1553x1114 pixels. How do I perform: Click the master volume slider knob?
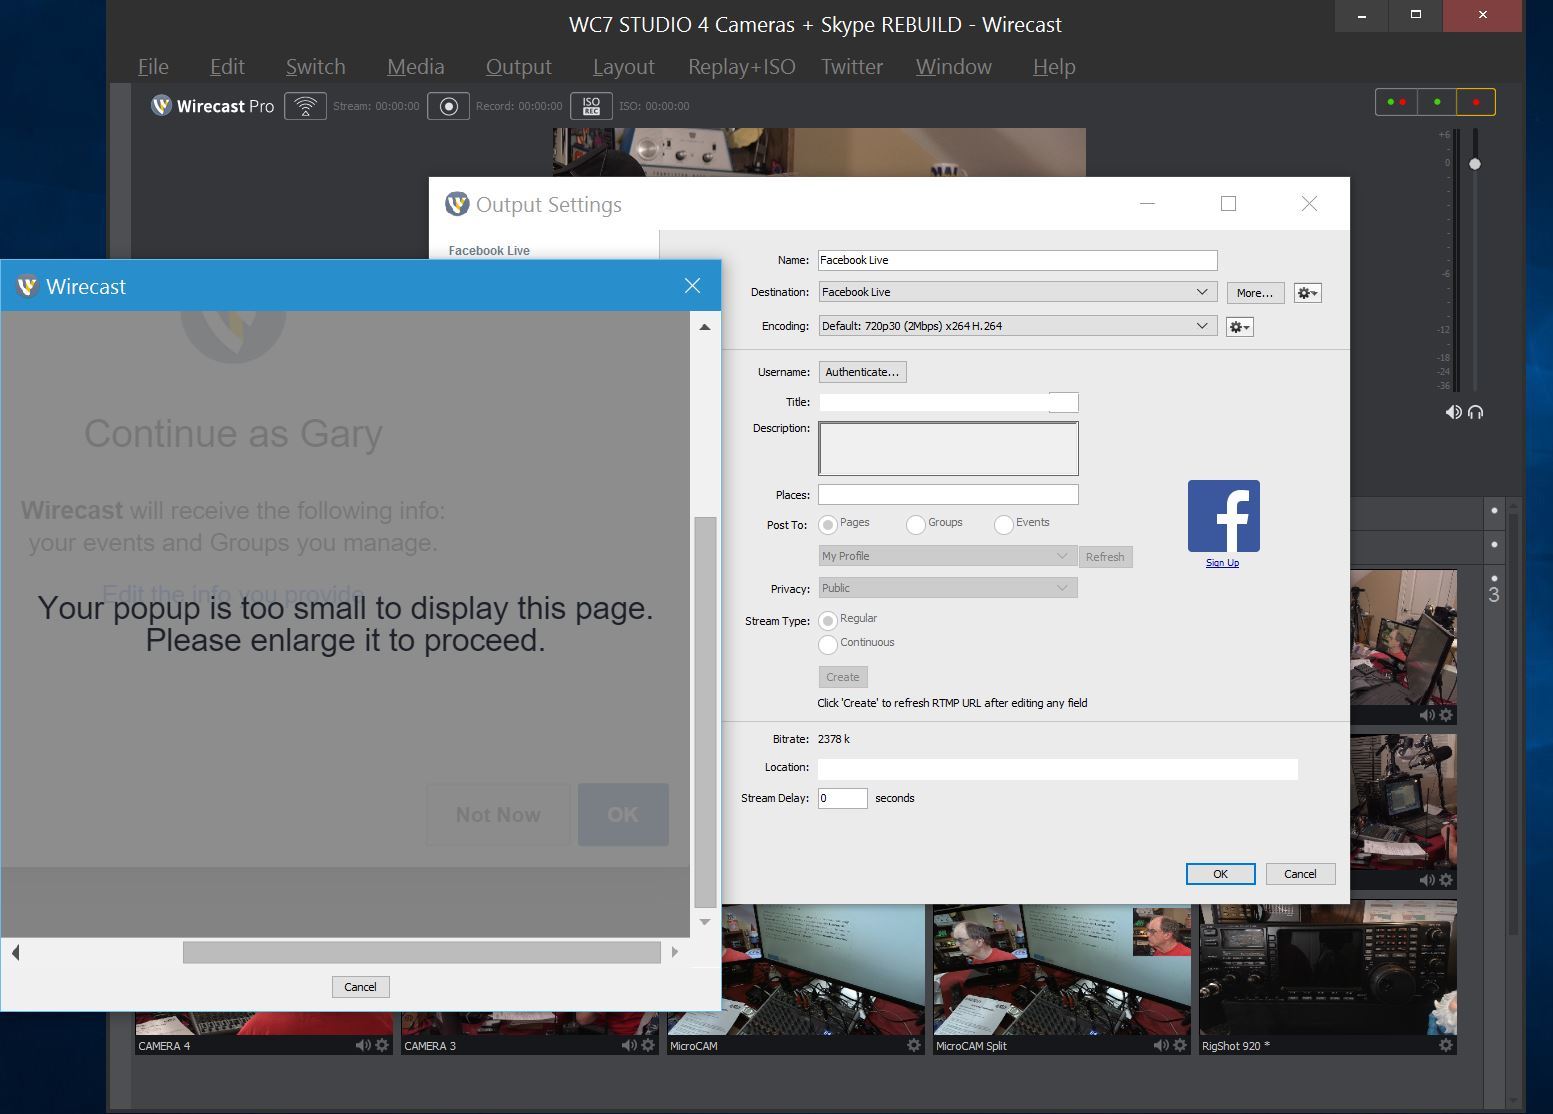(x=1474, y=164)
